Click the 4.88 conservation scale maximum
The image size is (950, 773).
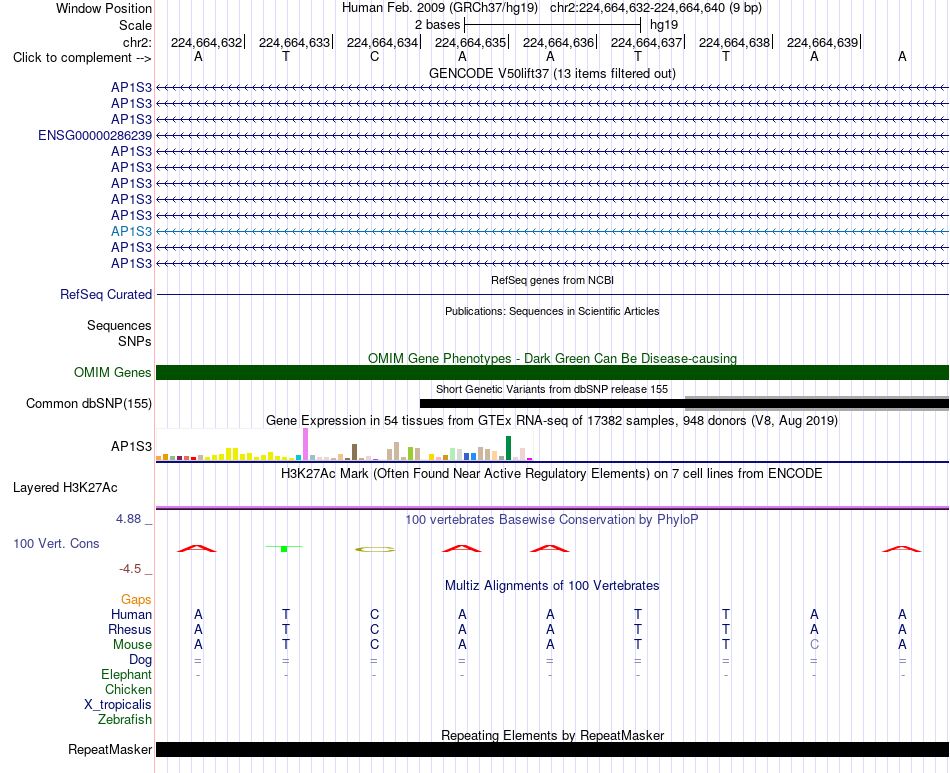(x=128, y=519)
